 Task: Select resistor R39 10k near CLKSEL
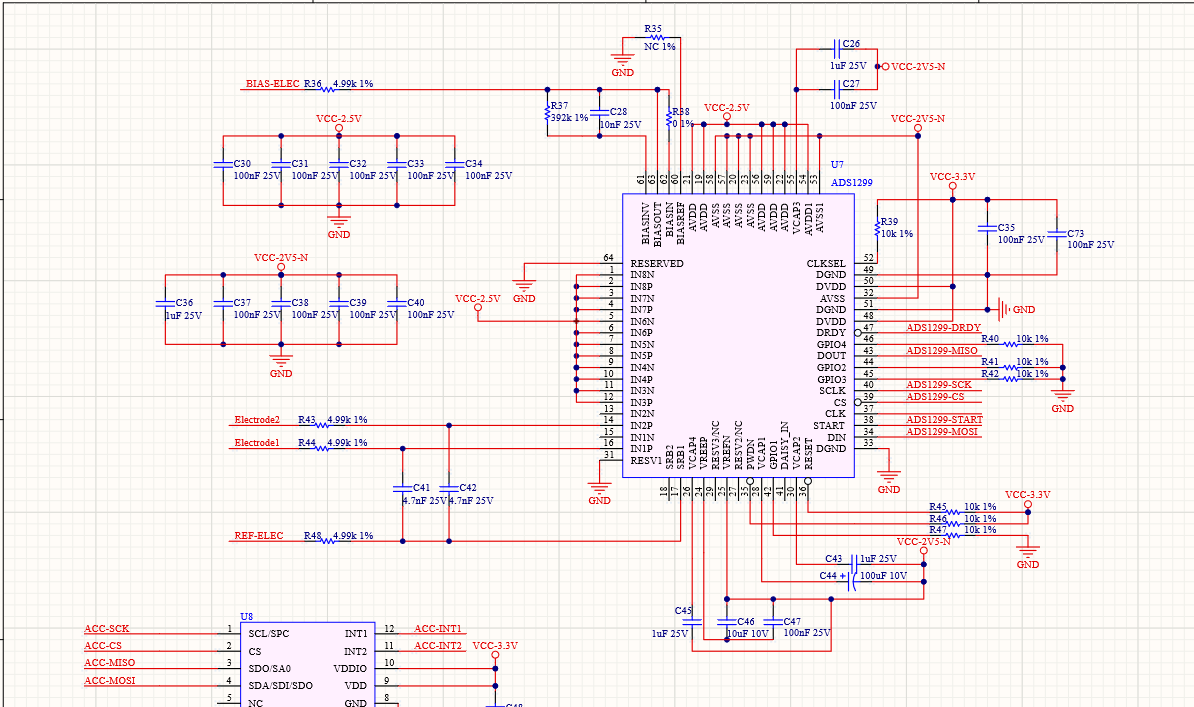(877, 229)
